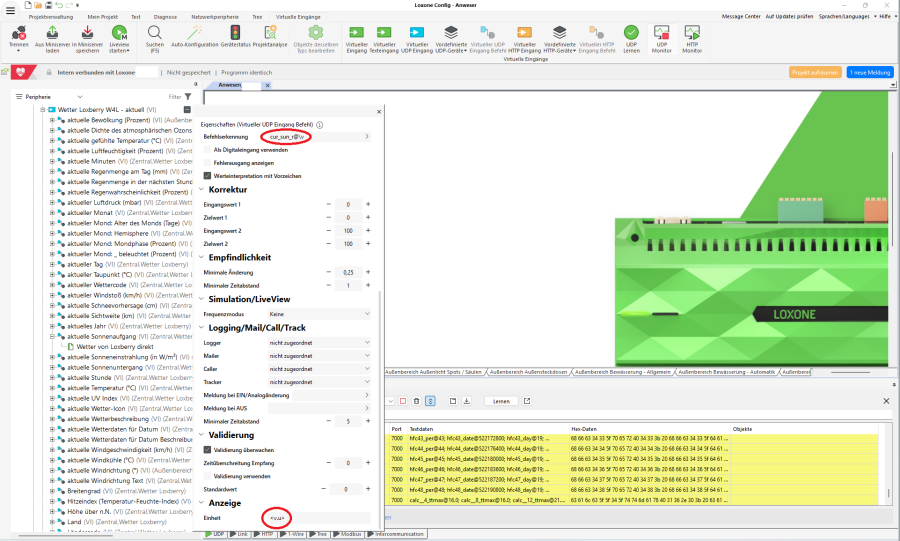900x541 pixels.
Task: Increase Eingangswert 1 with plus button
Action: 368,204
